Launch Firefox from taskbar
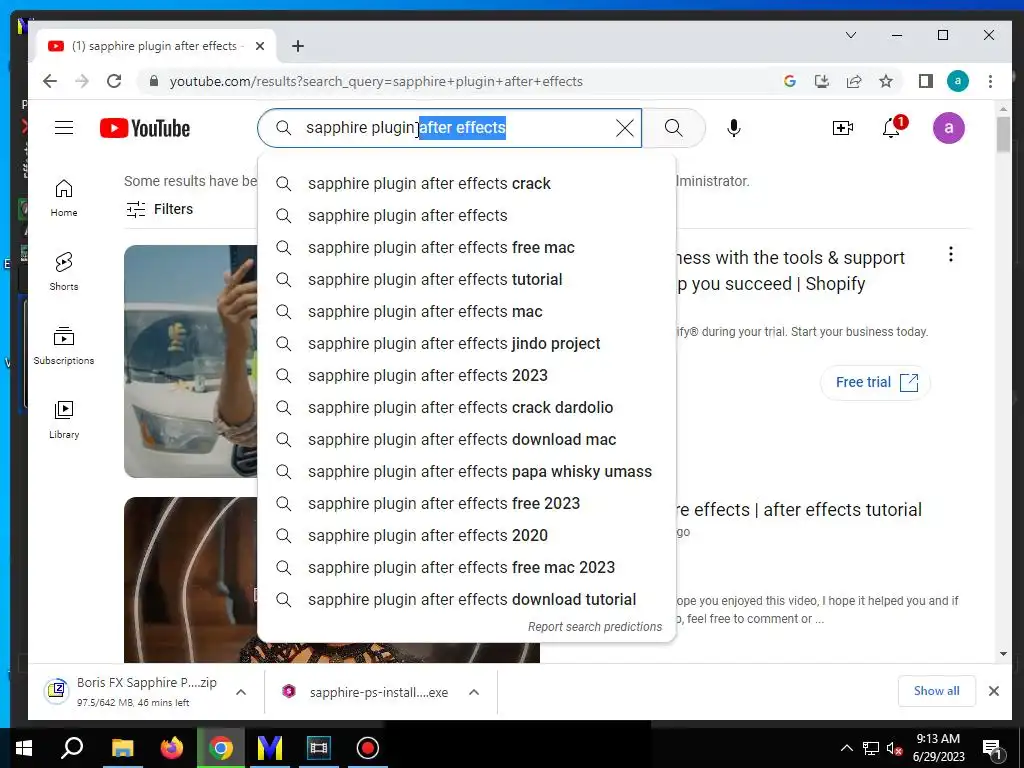This screenshot has width=1024, height=768. (x=172, y=748)
